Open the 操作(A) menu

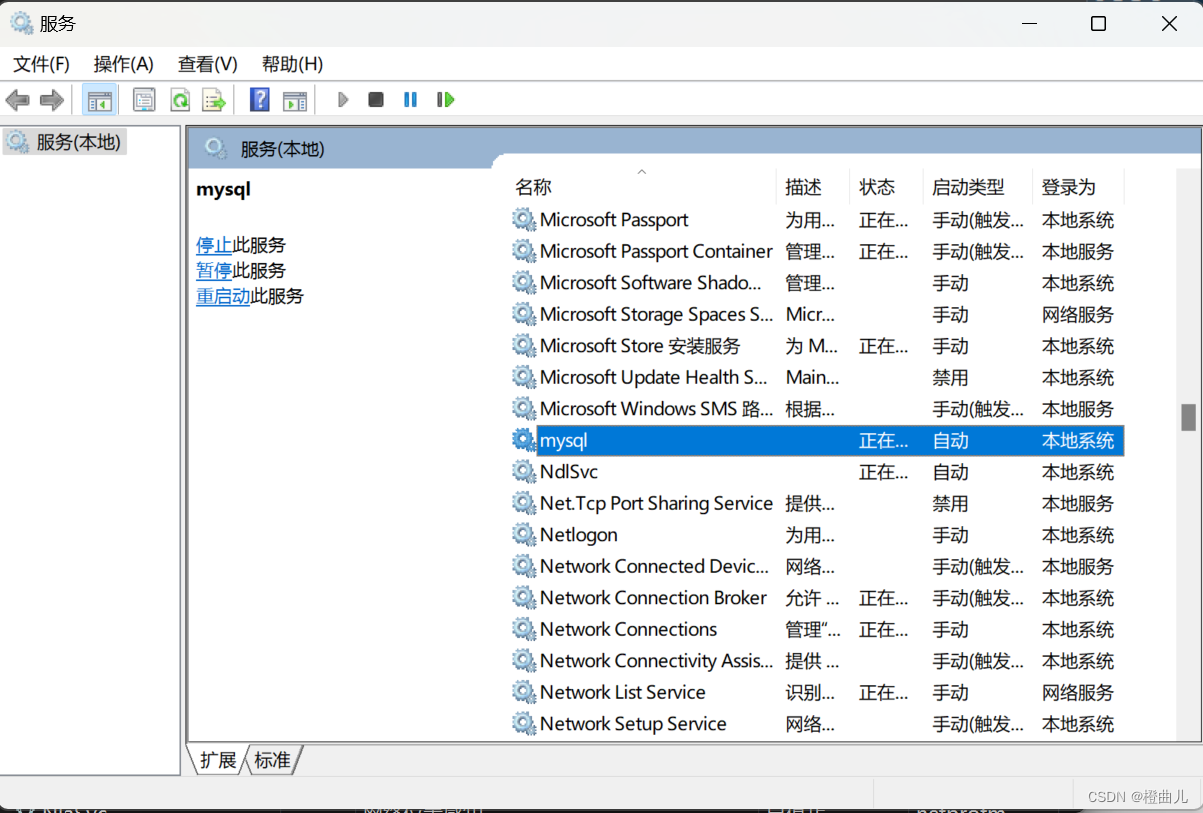pyautogui.click(x=124, y=64)
